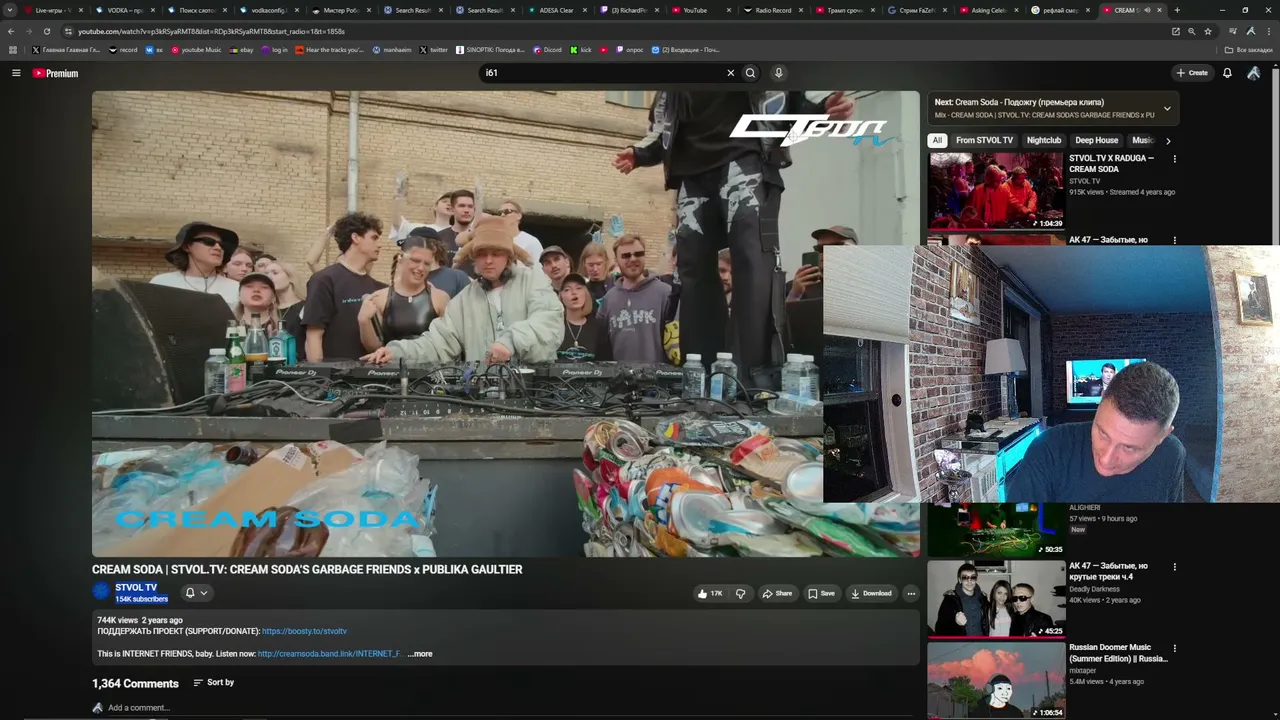Select the Deep House chip
1280x720 pixels.
point(1096,141)
